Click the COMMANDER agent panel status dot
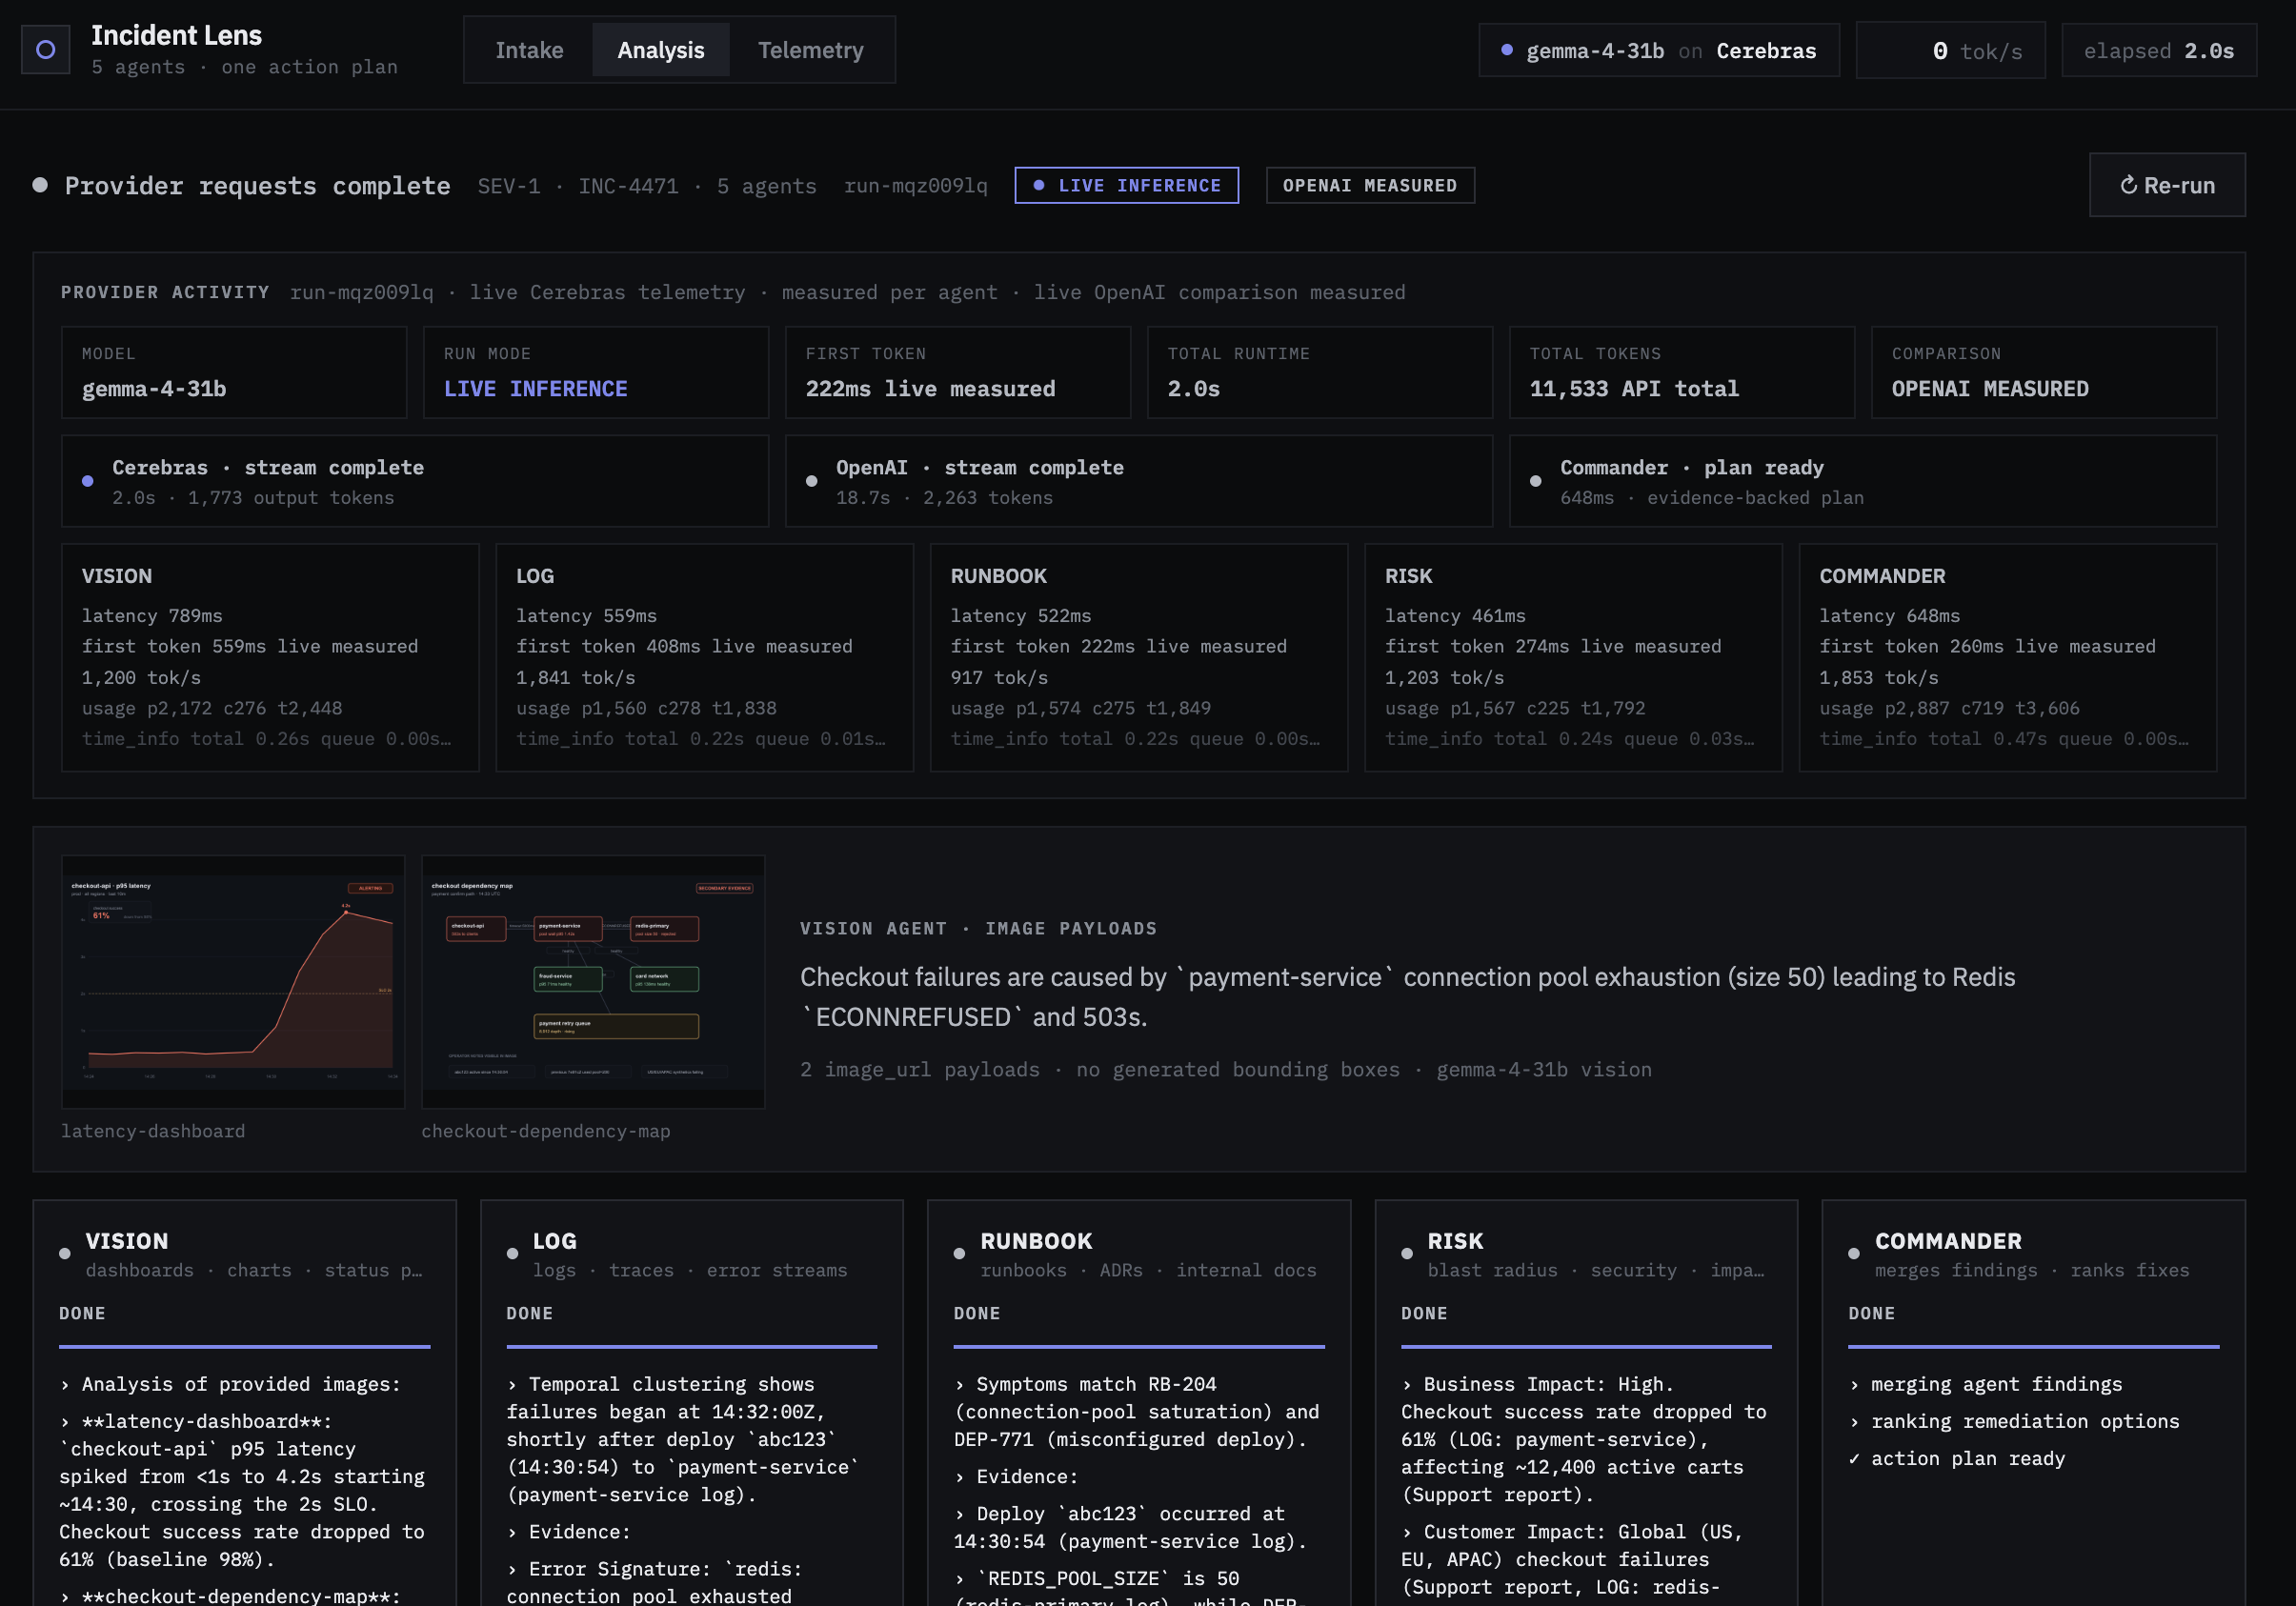2296x1606 pixels. coord(1855,1254)
